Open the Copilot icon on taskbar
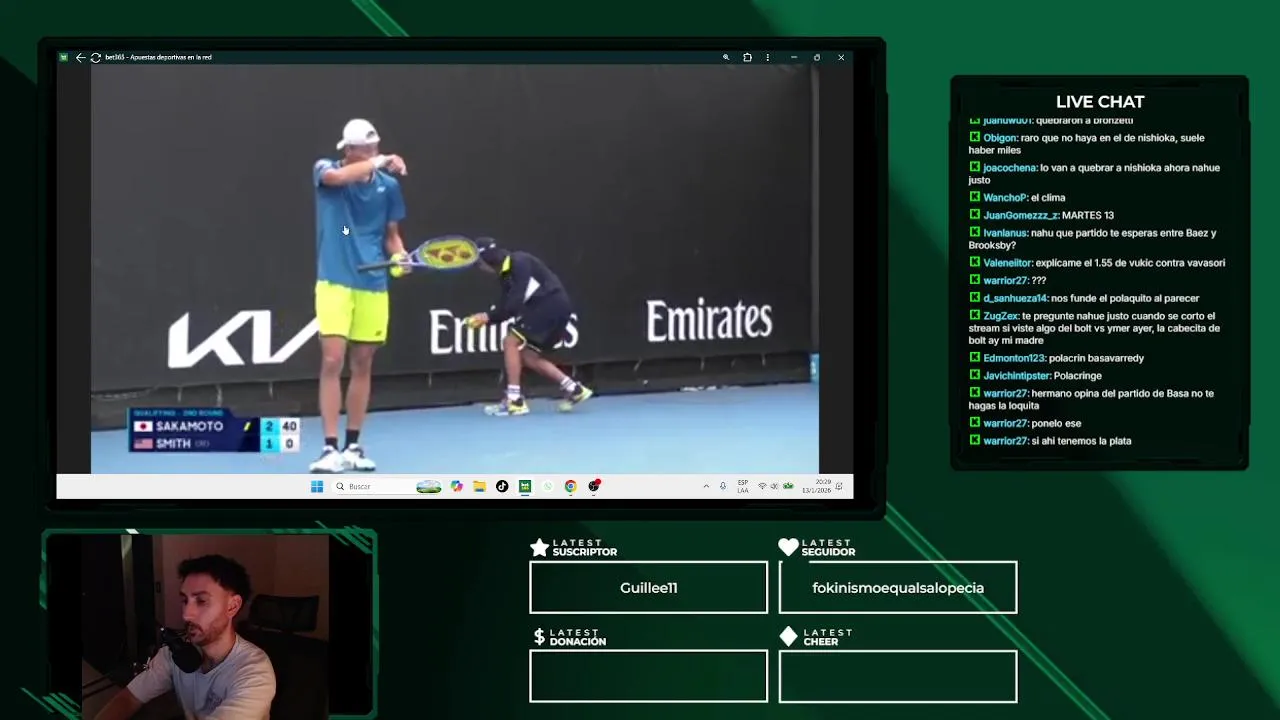This screenshot has height=720, width=1280. coord(457,486)
